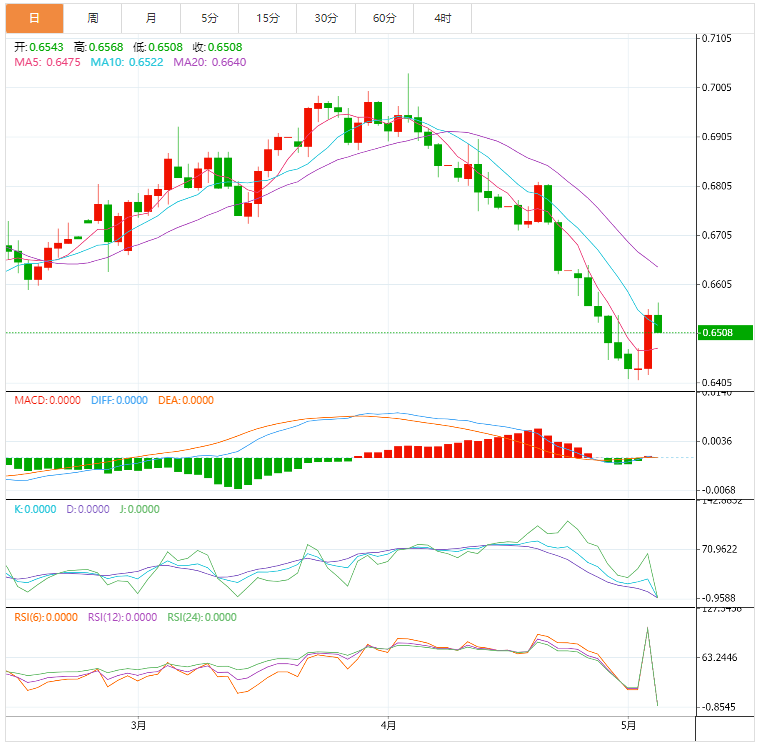
Task: Show the 60分 chart tab
Action: (384, 18)
